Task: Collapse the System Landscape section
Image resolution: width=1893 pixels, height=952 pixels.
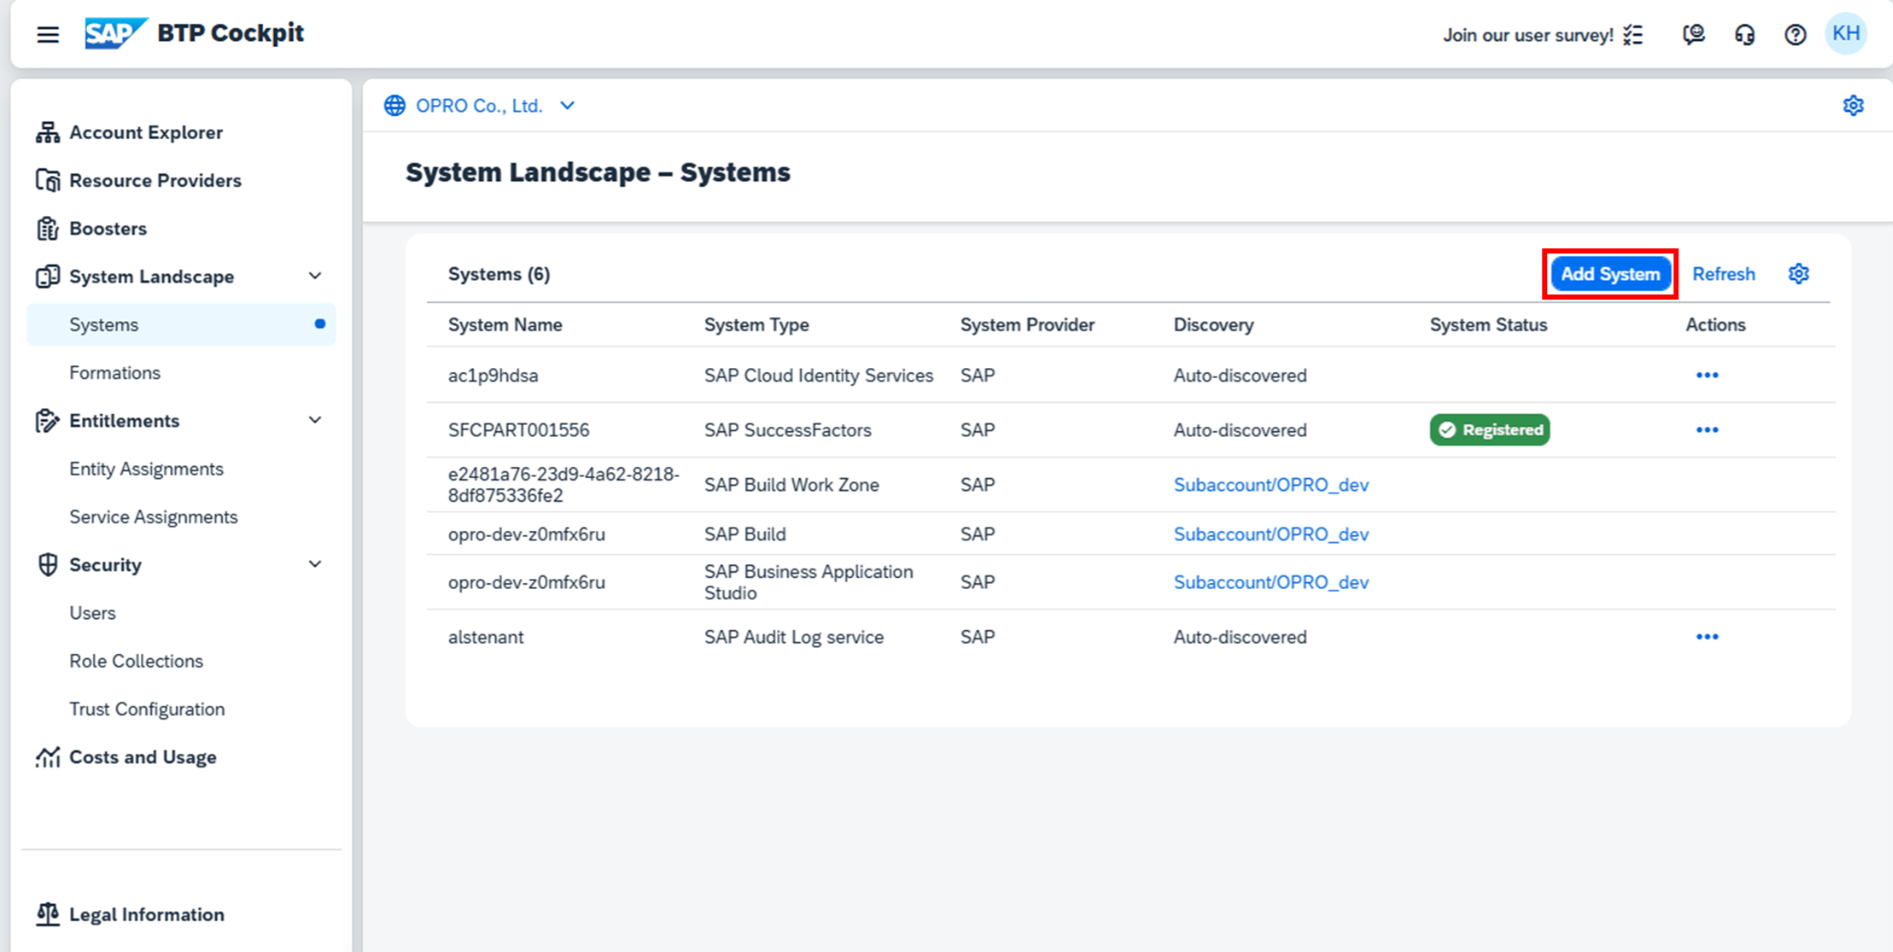Action: pyautogui.click(x=315, y=277)
